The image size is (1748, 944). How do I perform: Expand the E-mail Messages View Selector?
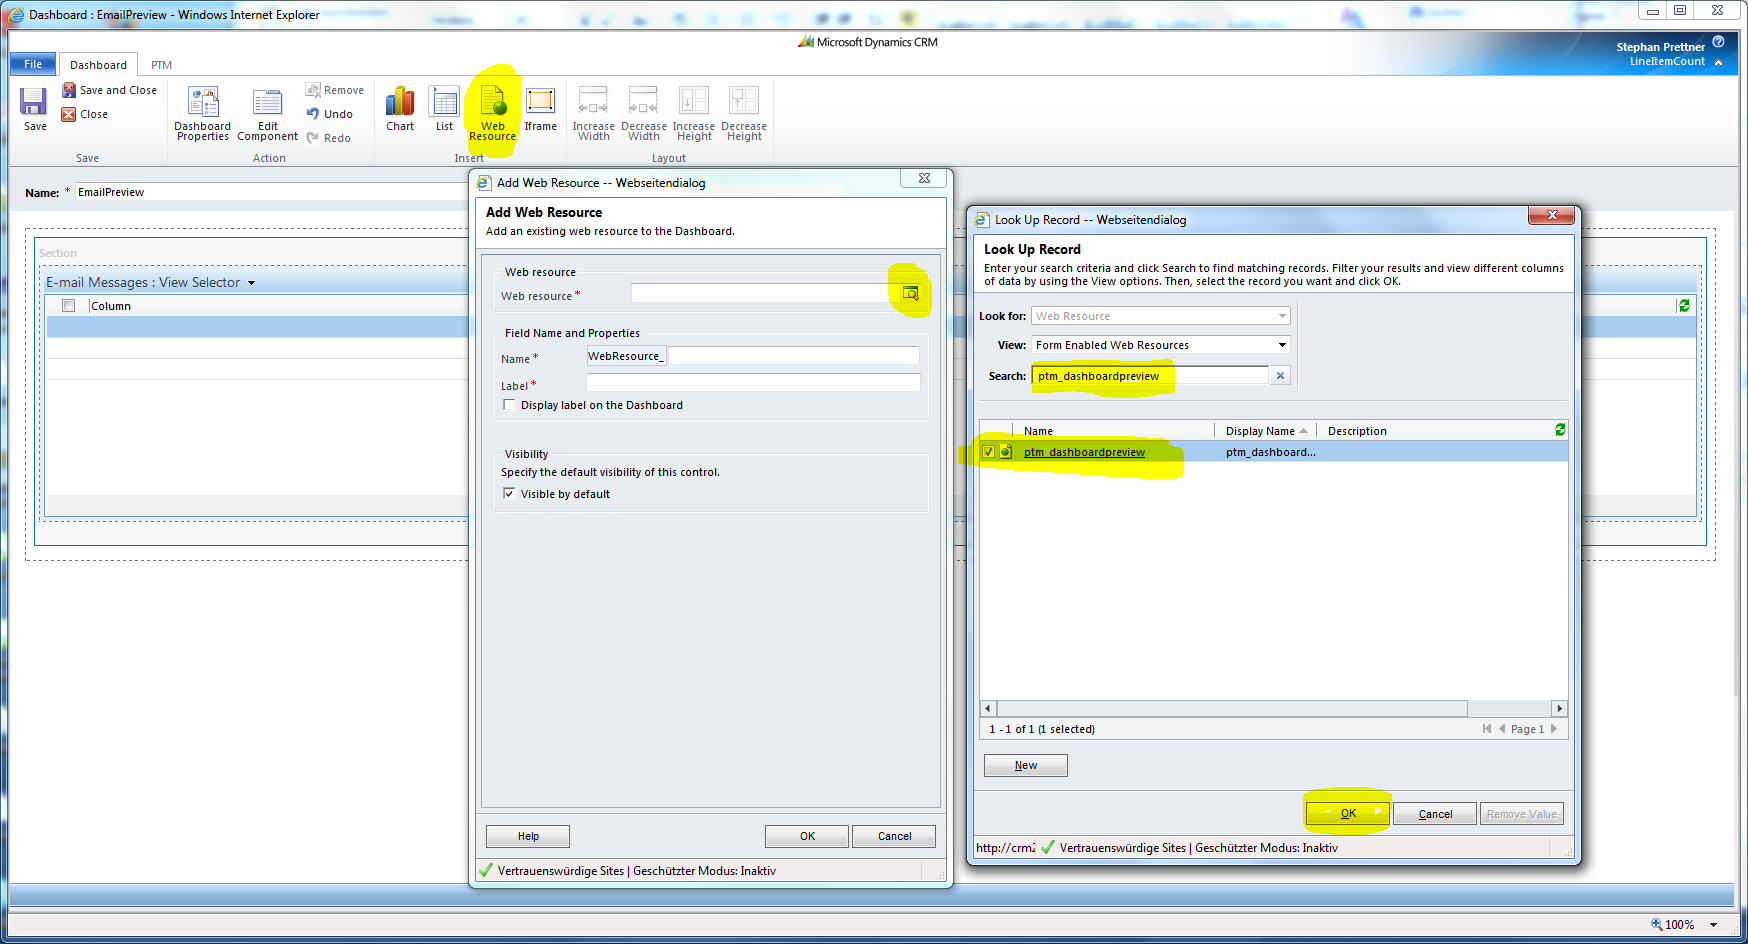(251, 282)
